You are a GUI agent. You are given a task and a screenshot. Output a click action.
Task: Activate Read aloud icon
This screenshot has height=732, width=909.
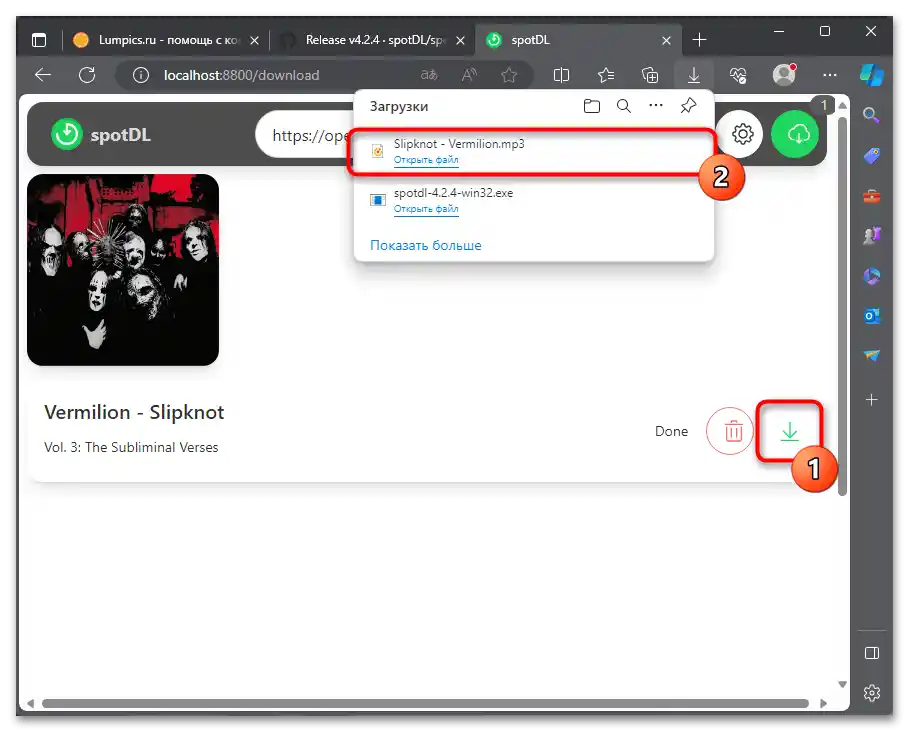(469, 75)
